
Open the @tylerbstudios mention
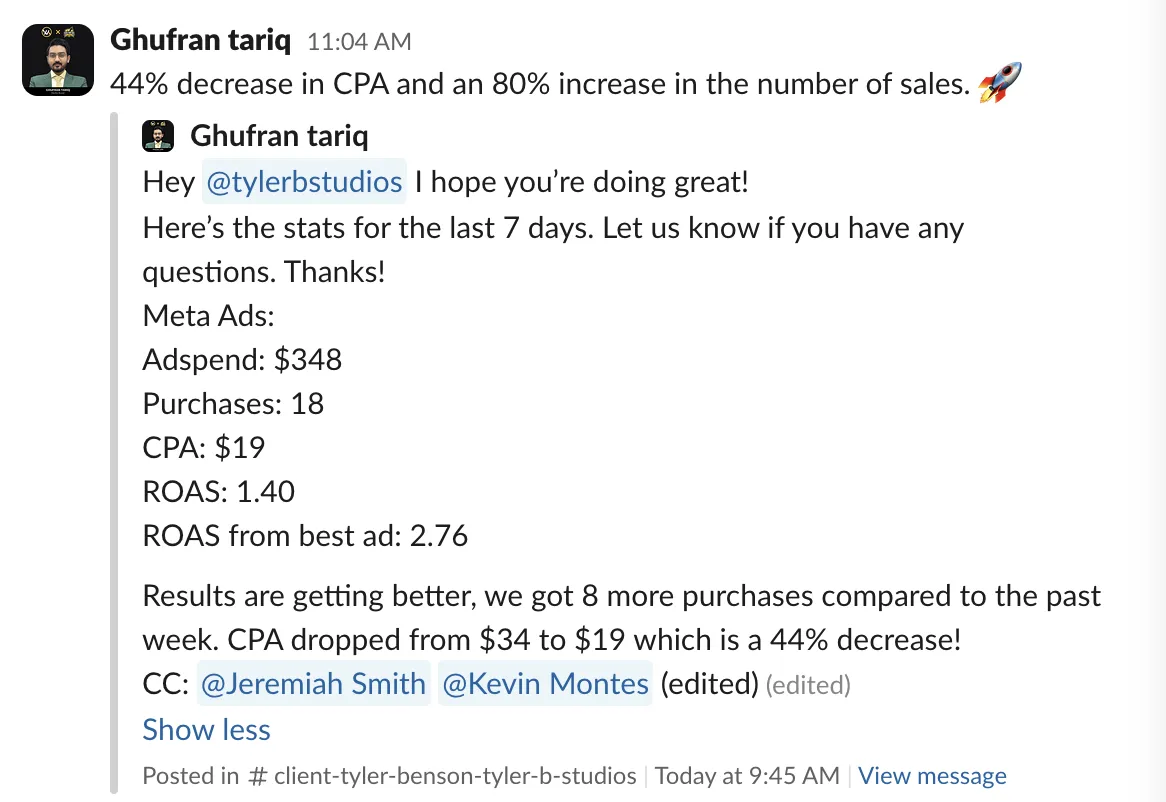tap(304, 181)
